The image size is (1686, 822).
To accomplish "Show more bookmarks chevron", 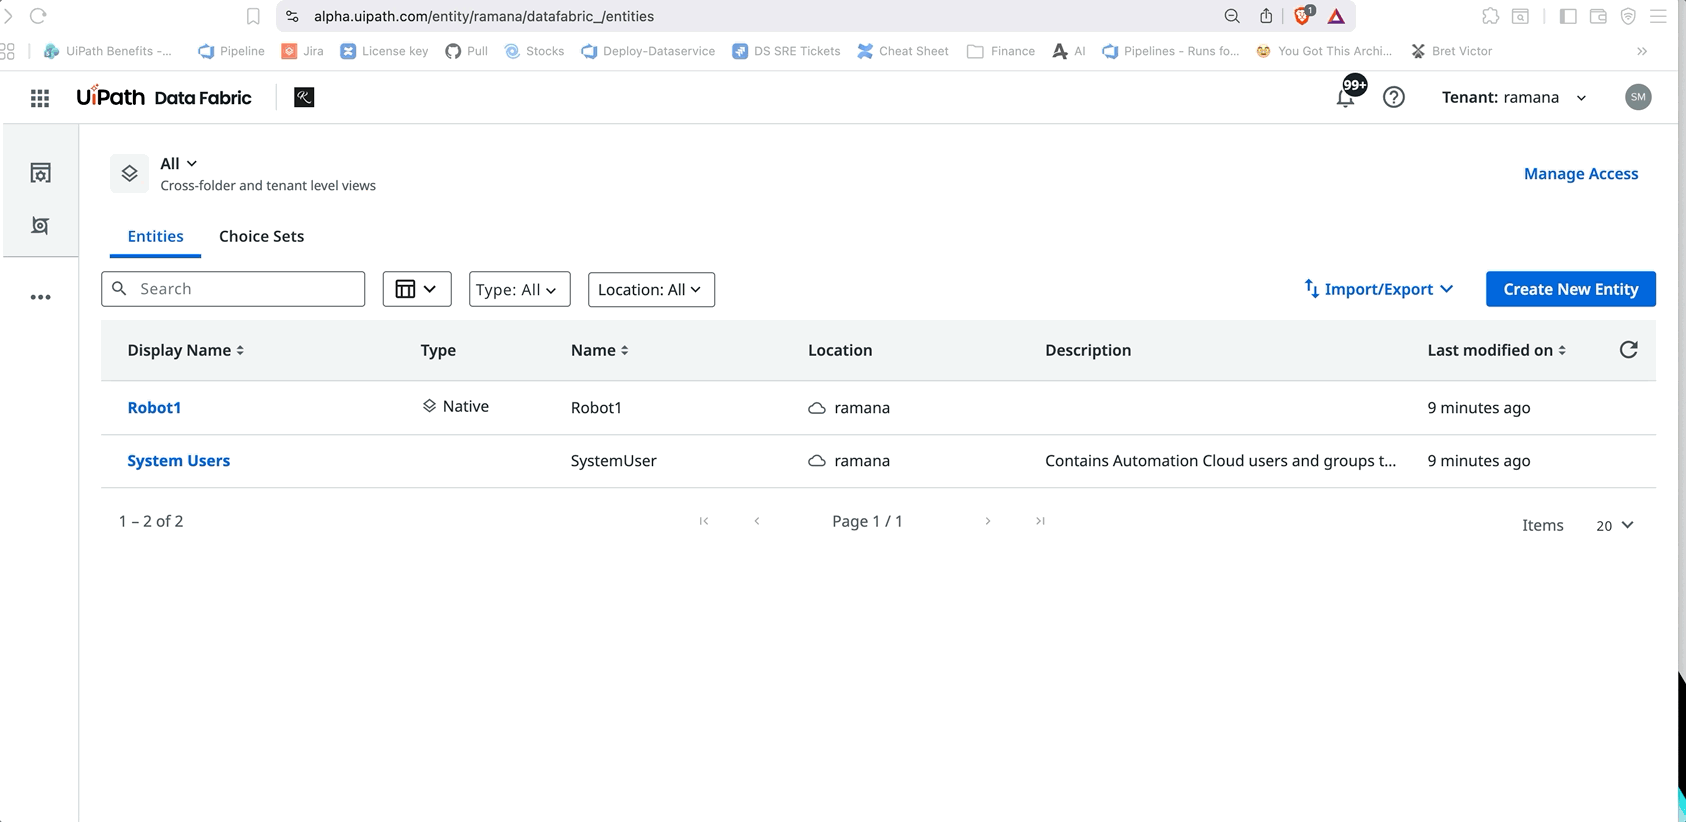I will pyautogui.click(x=1642, y=51).
